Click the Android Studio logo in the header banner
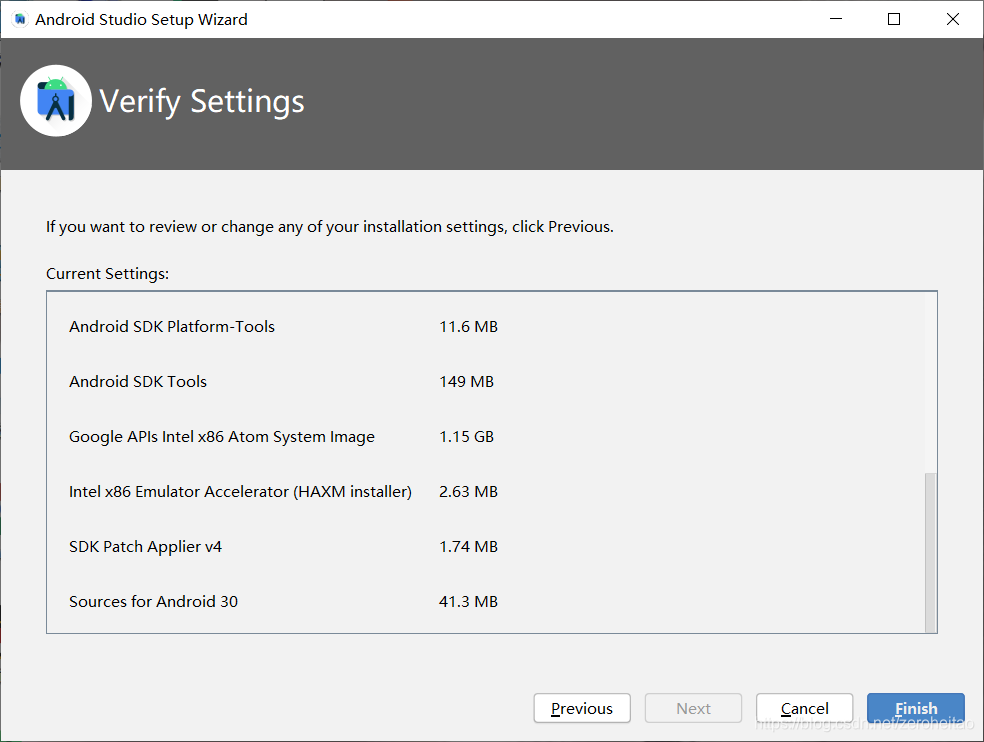 coord(55,100)
